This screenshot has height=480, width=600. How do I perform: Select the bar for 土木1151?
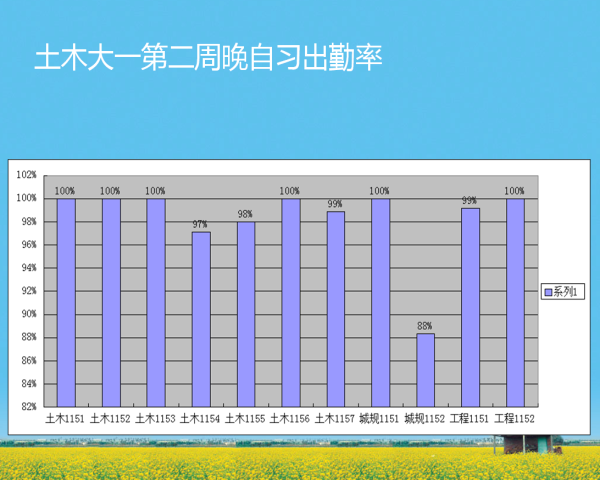pyautogui.click(x=66, y=302)
